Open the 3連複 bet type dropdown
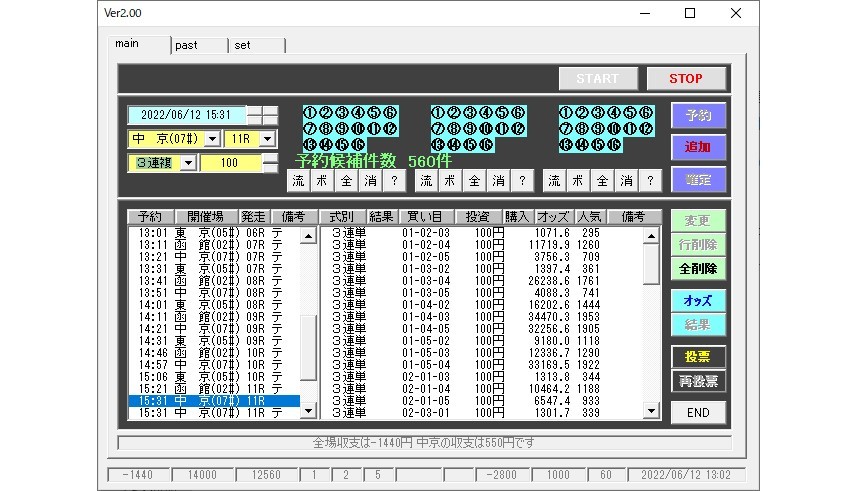This screenshot has width=856, height=491. (x=188, y=163)
